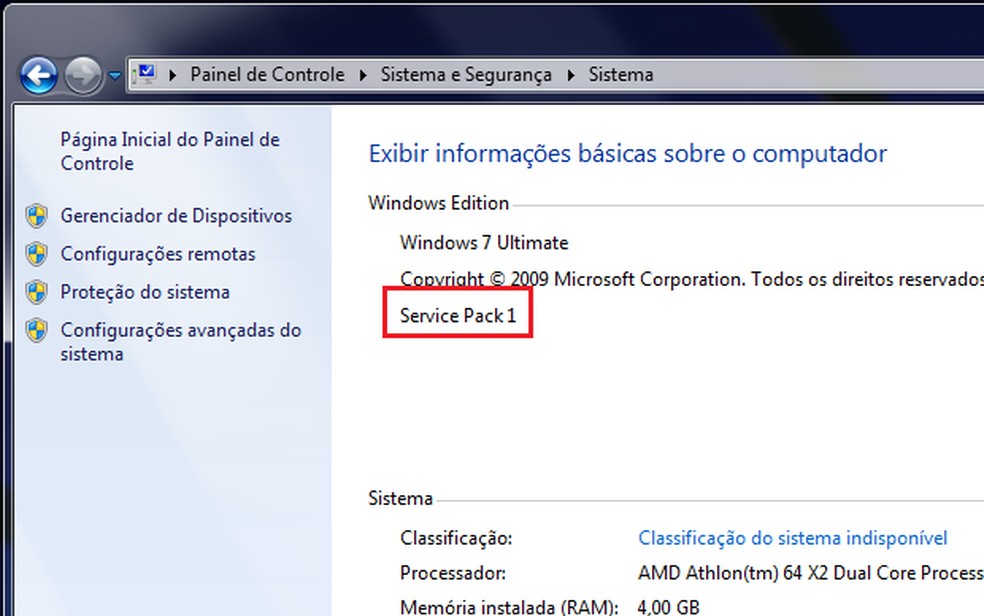Click the greyed Forward arrow button
This screenshot has width=984, height=616.
point(81,74)
